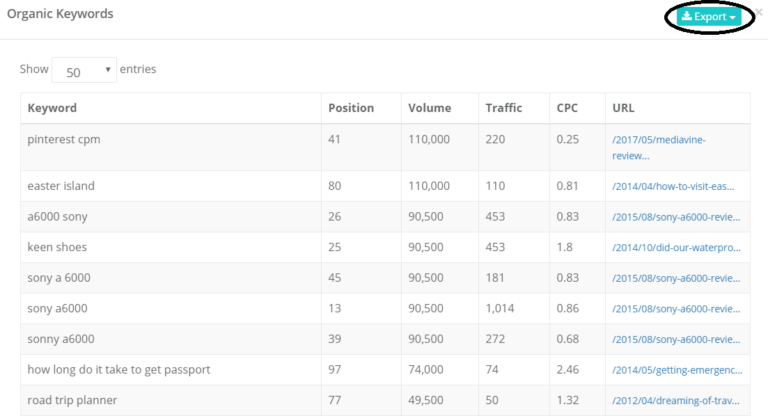Screen dimensions: 768x416
Task: Open the how-to-visit-eas... URL link
Action: pyautogui.click(x=673, y=186)
